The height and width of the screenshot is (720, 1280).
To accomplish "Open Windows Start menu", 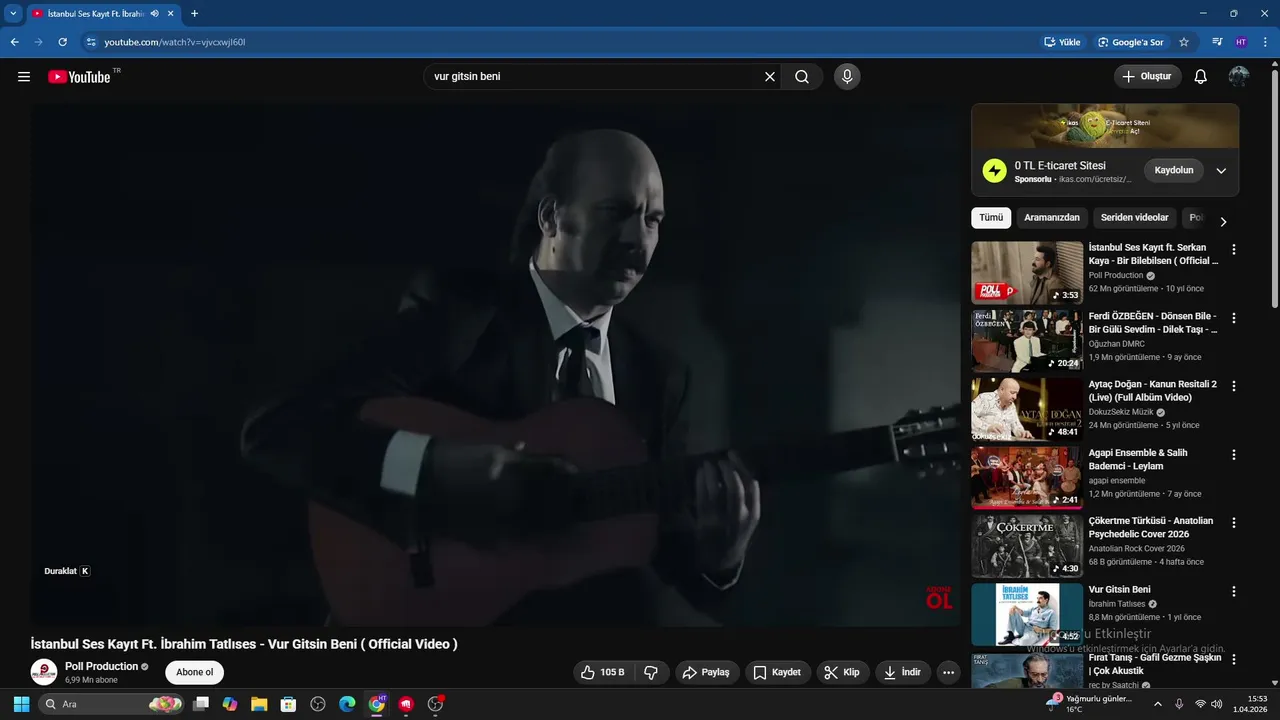I will pos(21,704).
